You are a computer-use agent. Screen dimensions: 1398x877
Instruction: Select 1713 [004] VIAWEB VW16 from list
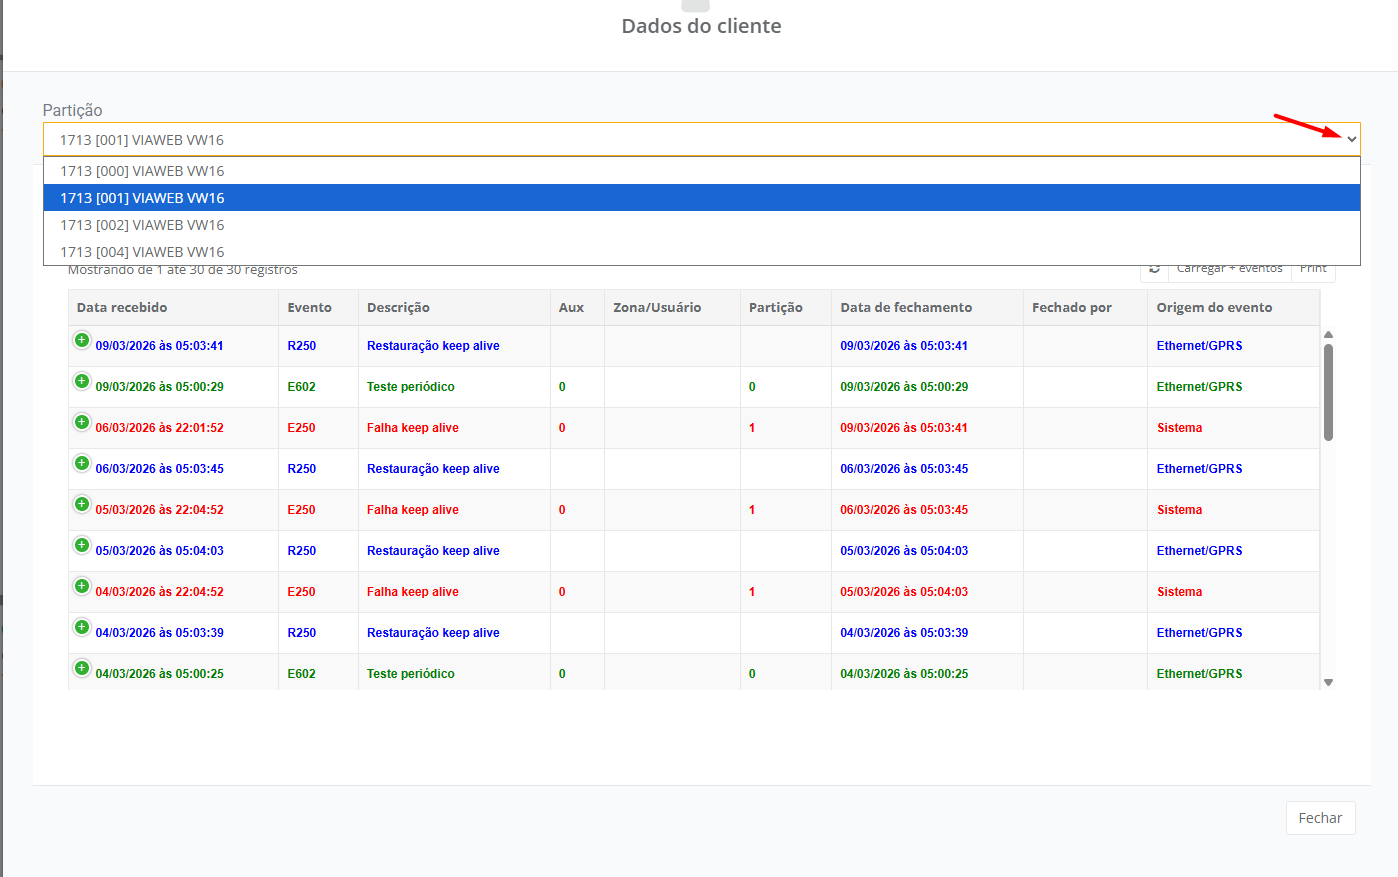[142, 252]
